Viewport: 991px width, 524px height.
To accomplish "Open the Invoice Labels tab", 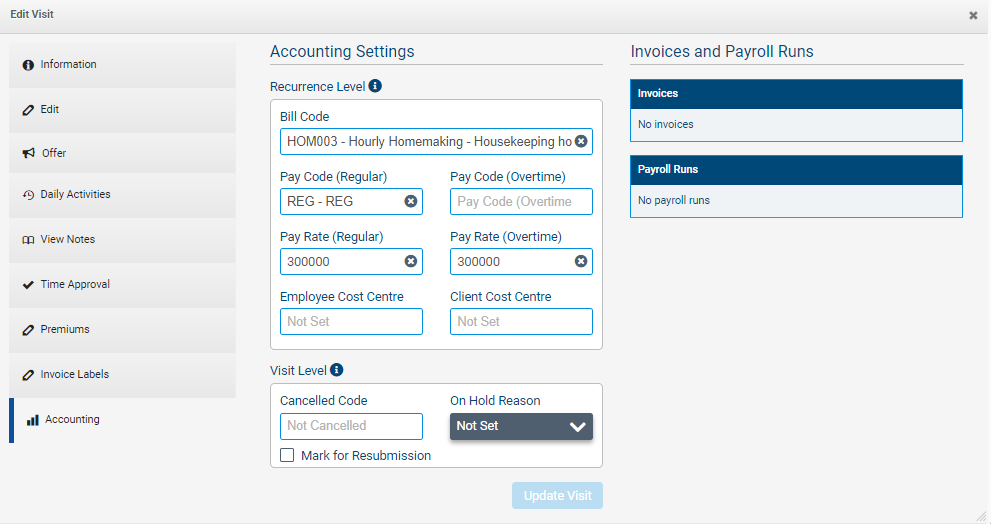I will pos(122,375).
